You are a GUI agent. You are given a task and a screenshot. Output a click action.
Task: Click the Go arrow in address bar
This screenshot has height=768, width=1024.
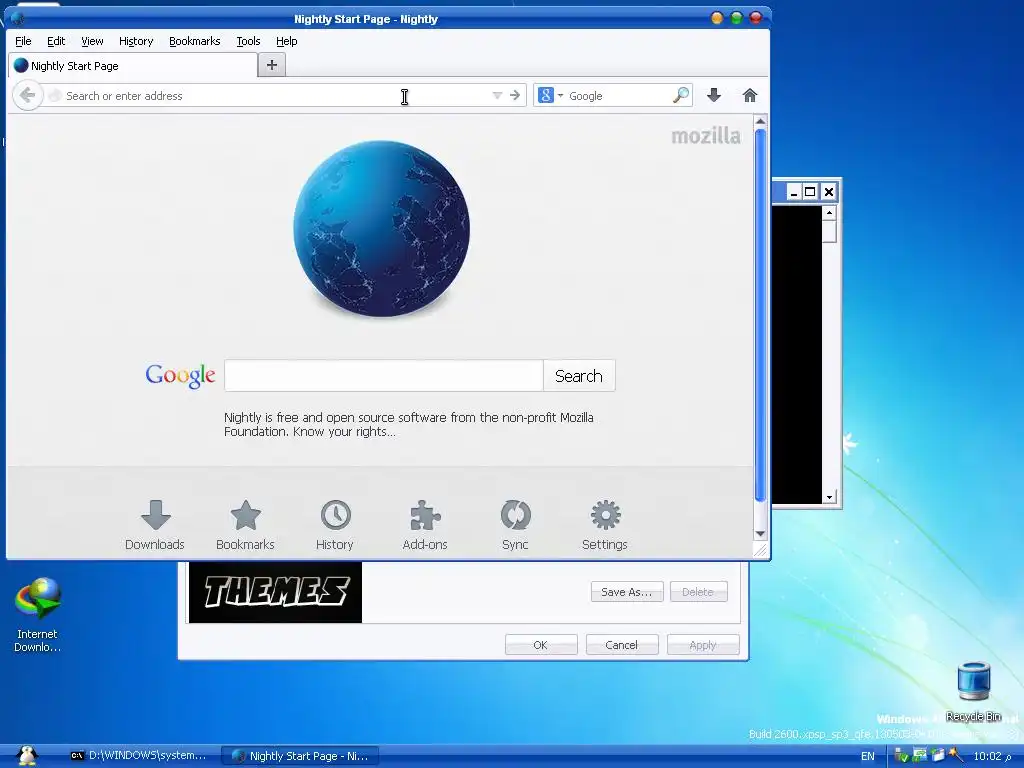515,95
